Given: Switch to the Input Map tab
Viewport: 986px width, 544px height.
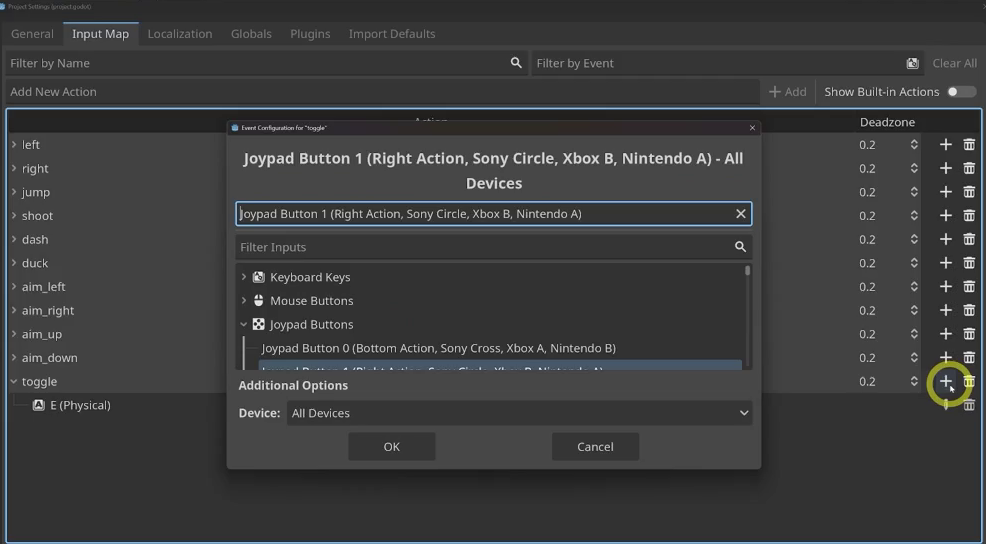Looking at the screenshot, I should click(101, 34).
